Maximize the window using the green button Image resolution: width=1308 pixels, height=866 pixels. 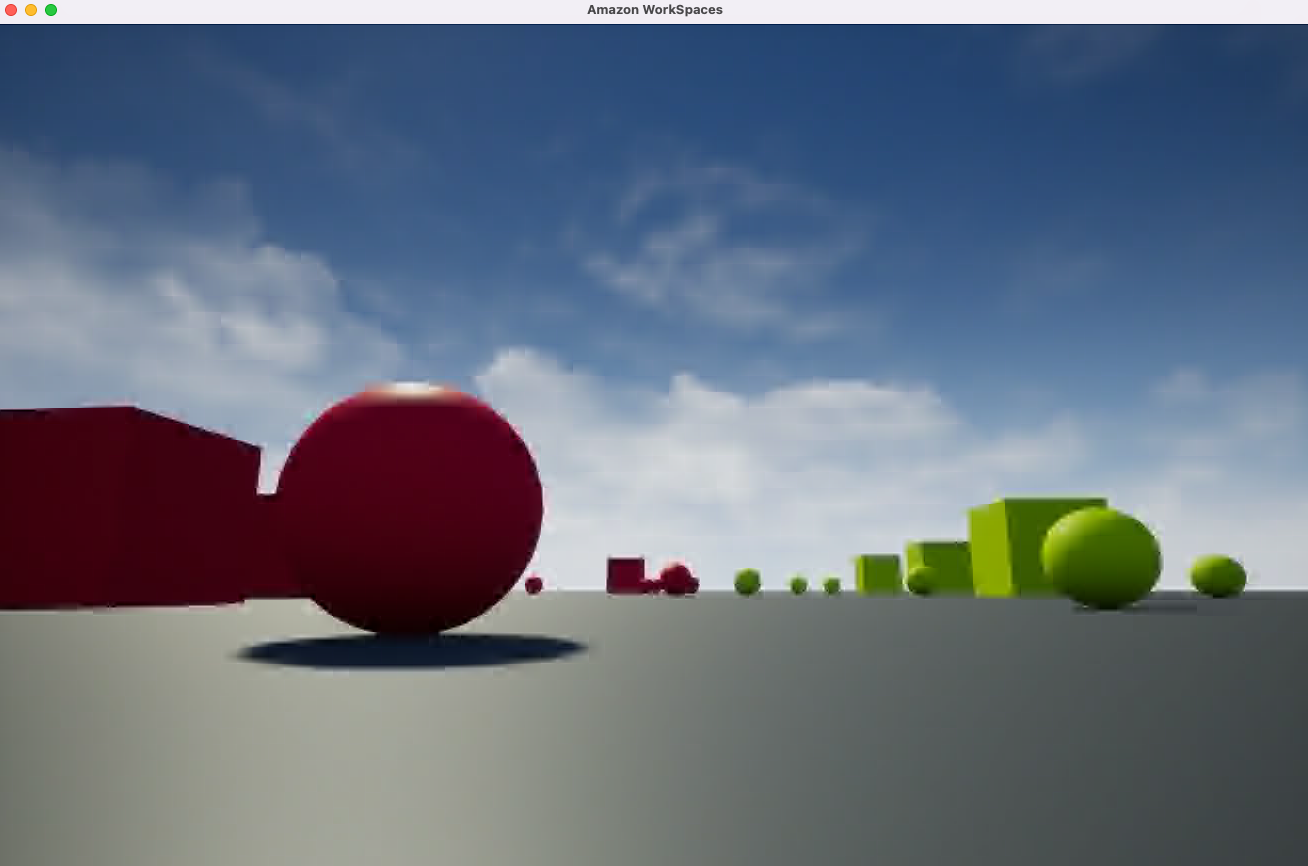pyautogui.click(x=51, y=10)
